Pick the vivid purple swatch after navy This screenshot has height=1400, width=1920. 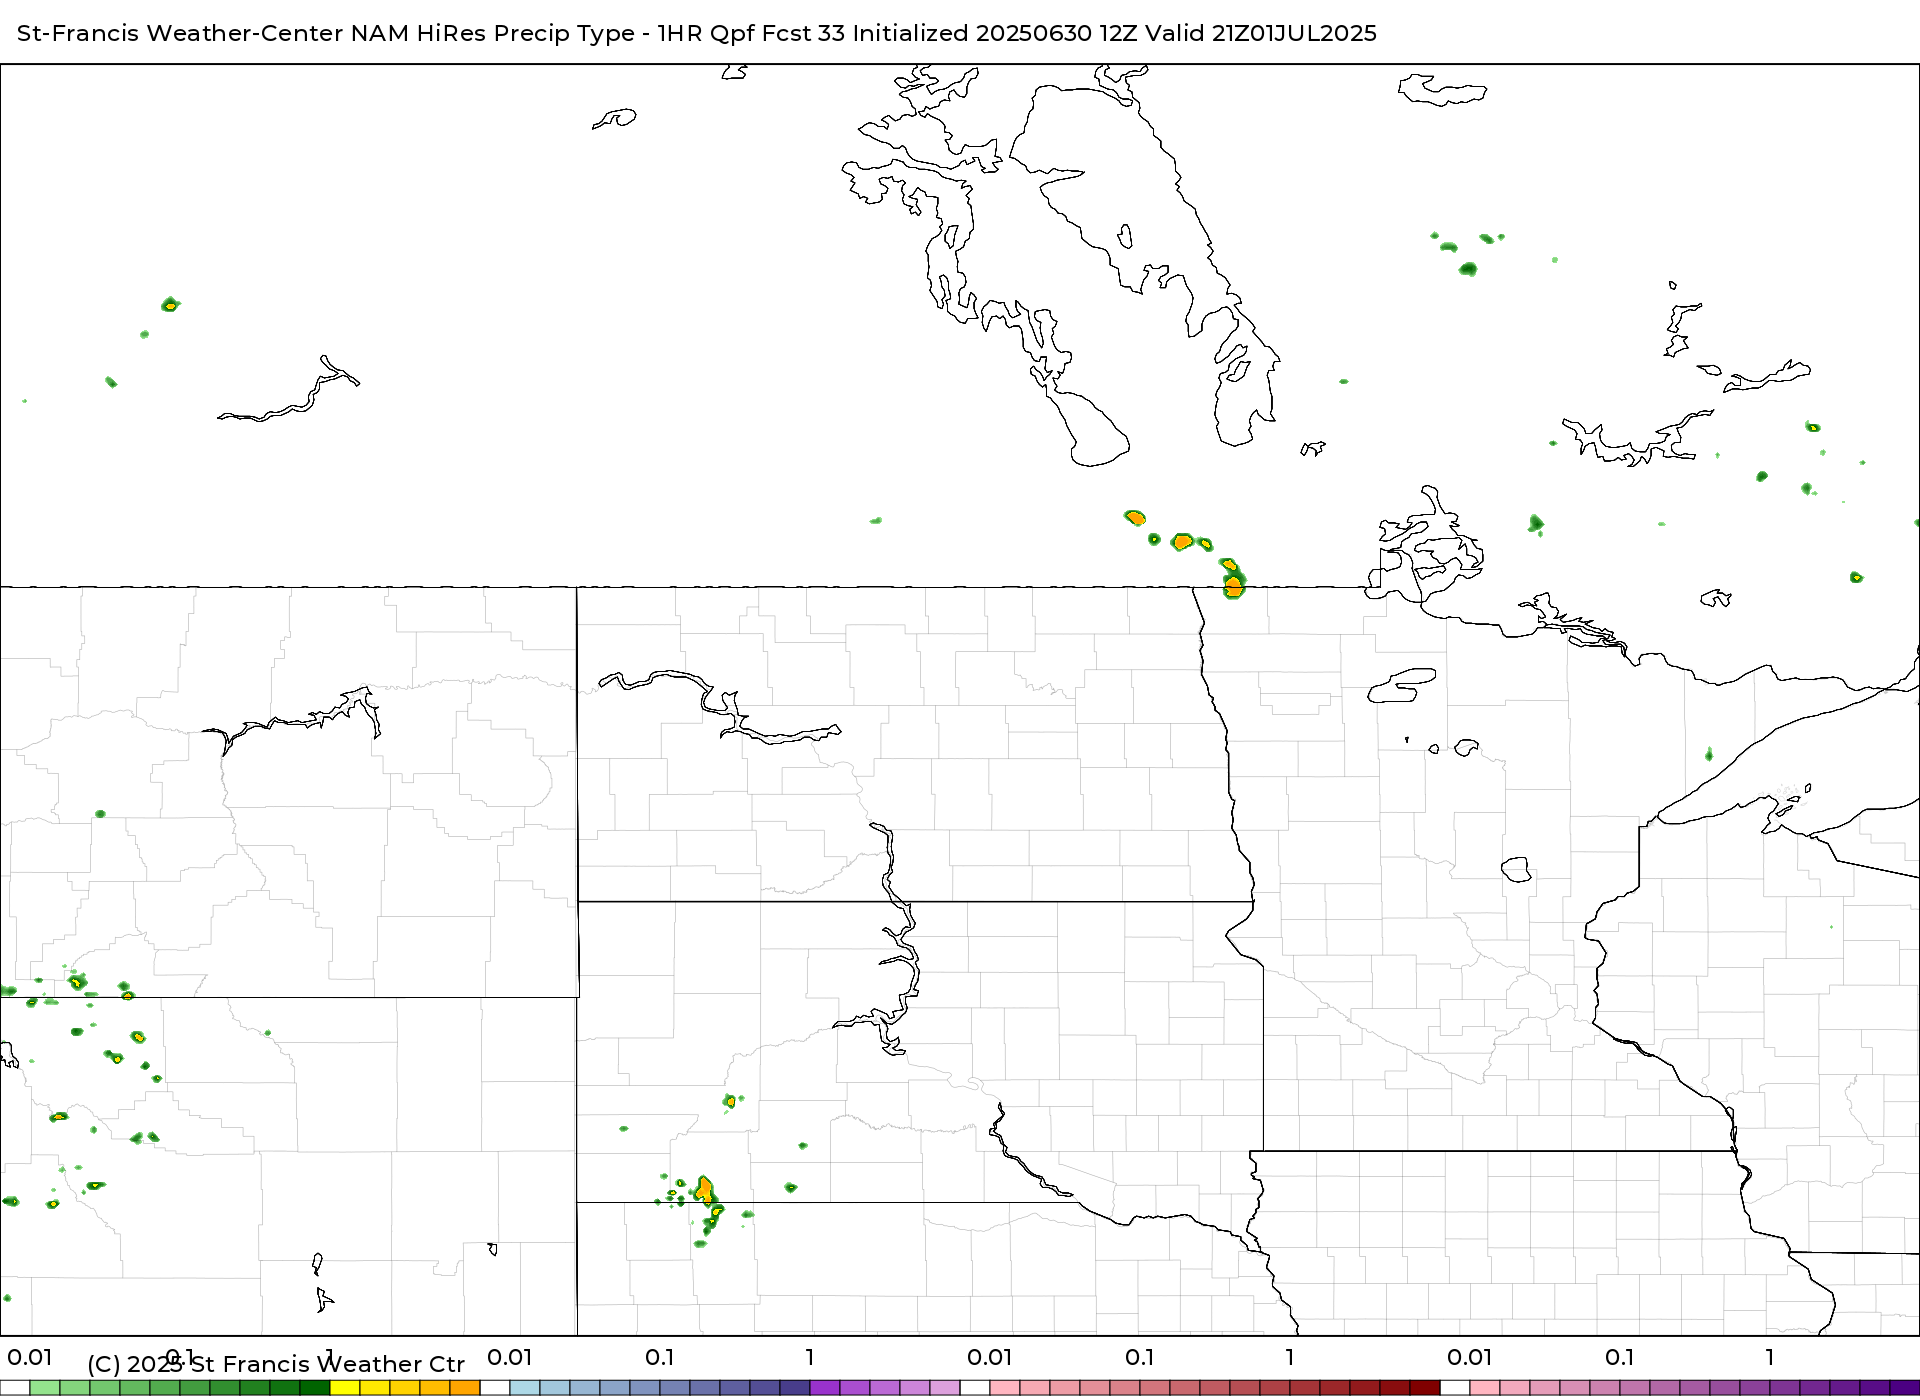[x=825, y=1388]
